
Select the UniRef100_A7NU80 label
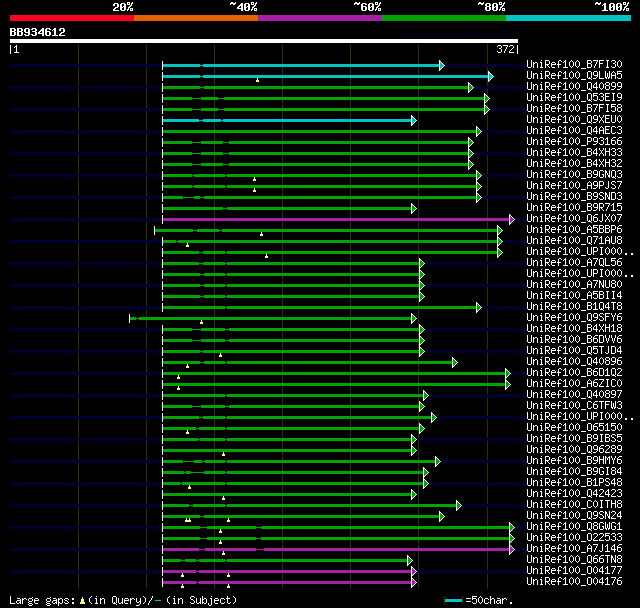(x=574, y=285)
